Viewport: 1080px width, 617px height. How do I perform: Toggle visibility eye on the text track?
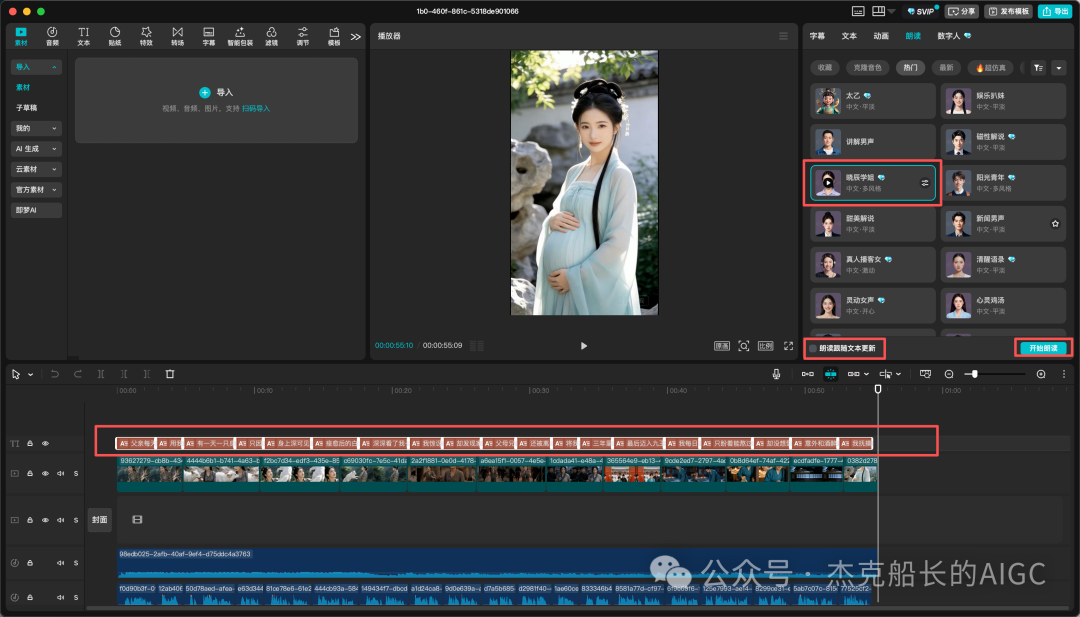(x=45, y=443)
